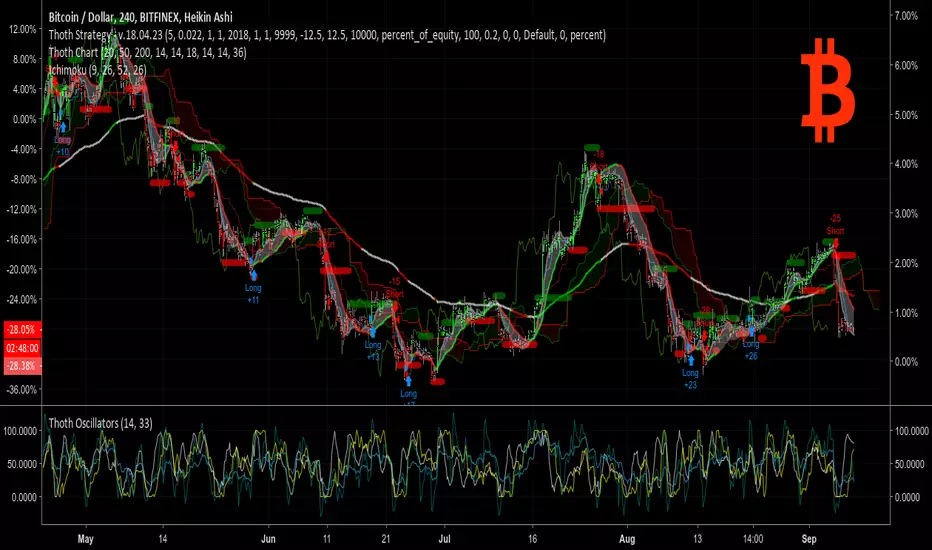
Task: Click the 14:00 label on time axis
Action: [753, 539]
